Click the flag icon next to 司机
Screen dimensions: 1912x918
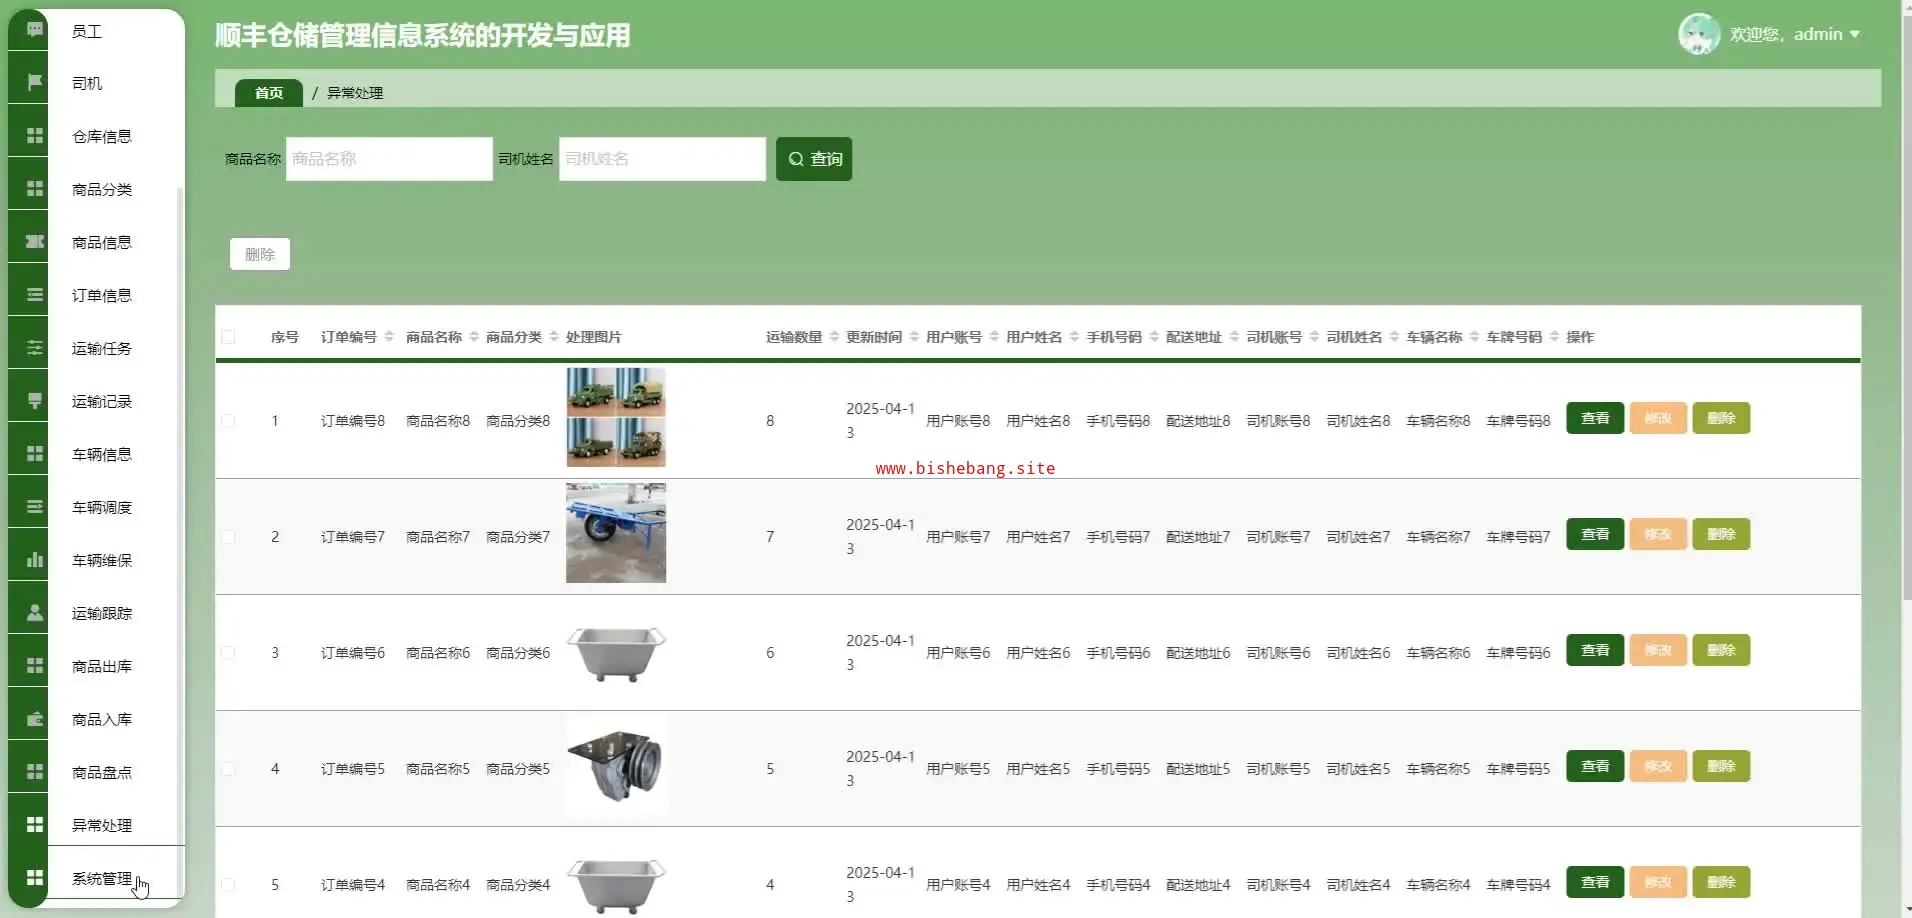(x=34, y=82)
